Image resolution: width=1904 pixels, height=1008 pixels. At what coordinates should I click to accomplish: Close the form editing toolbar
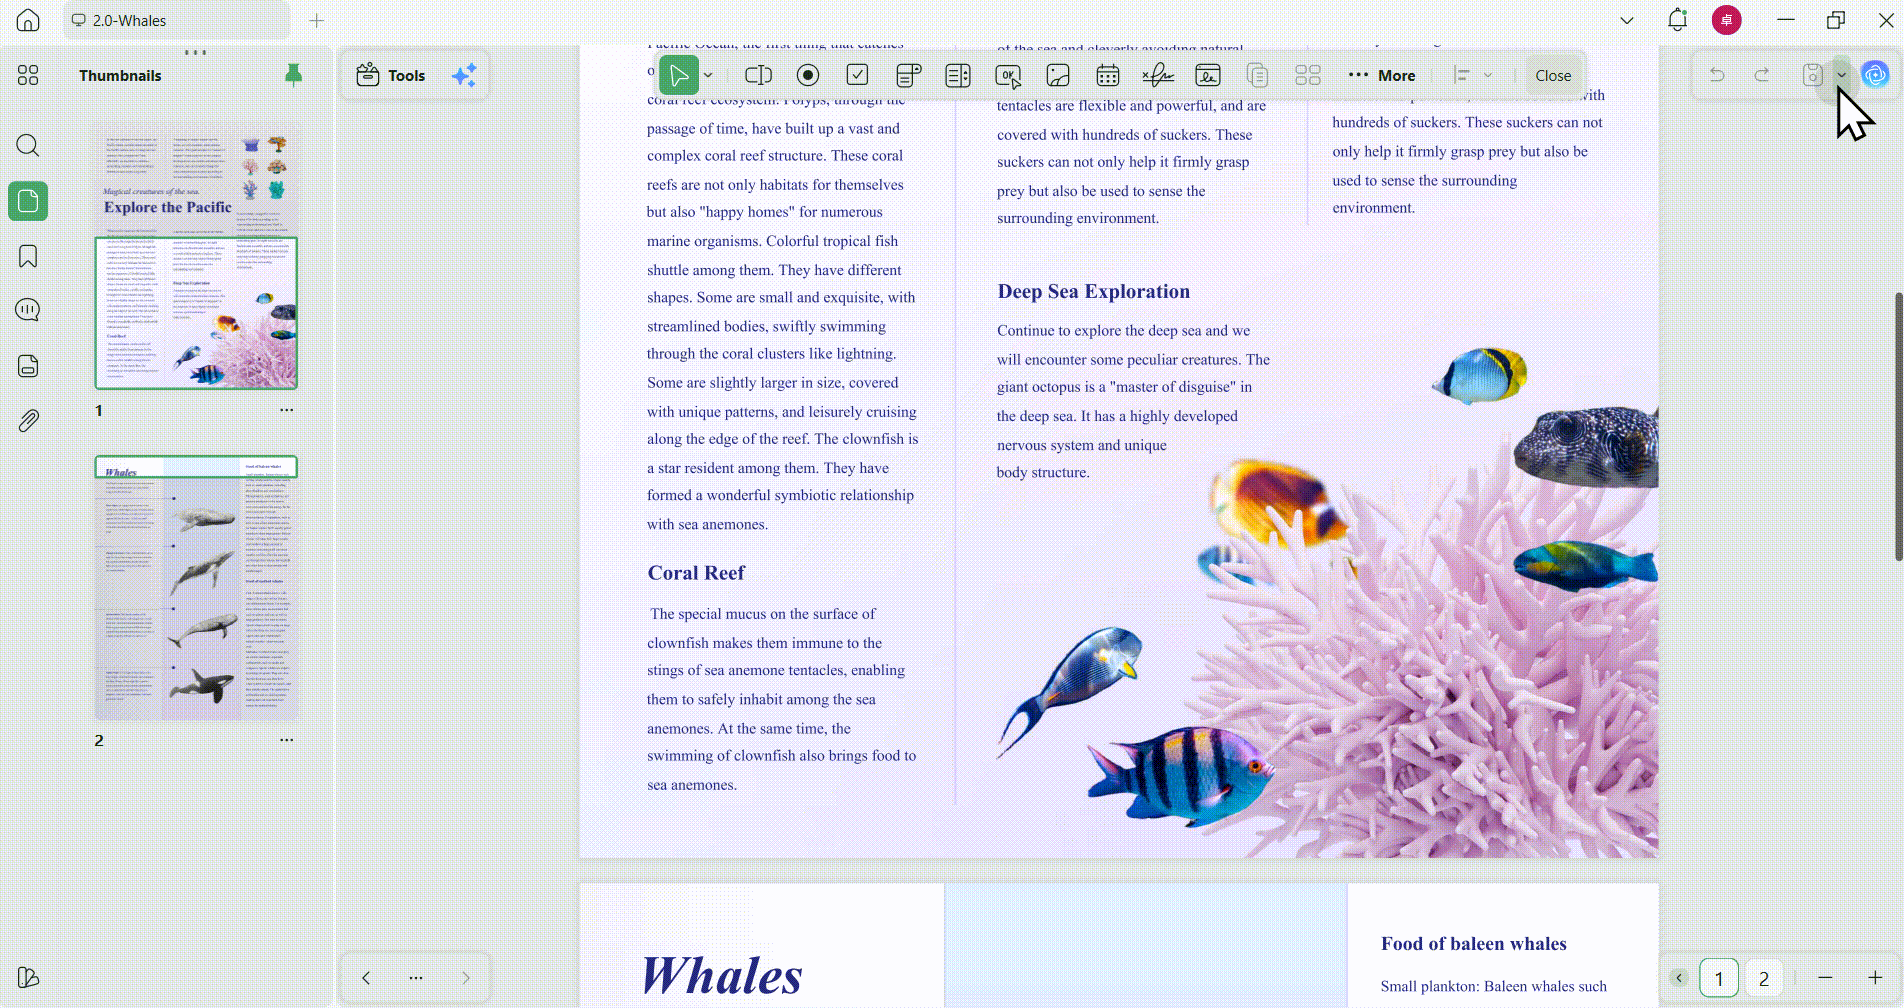point(1553,75)
